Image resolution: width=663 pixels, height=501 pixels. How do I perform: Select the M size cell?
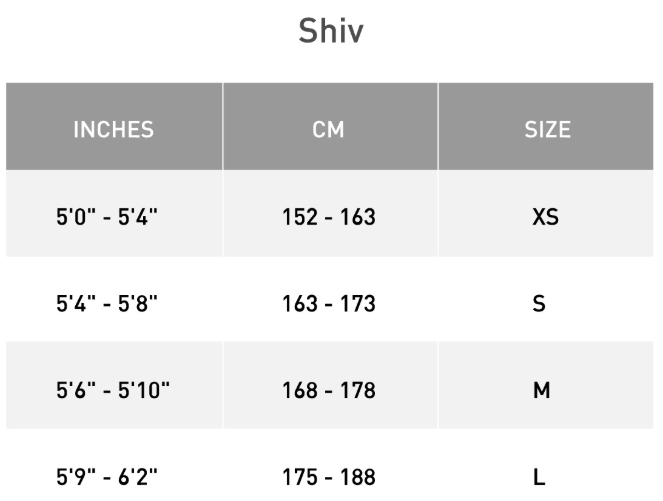coord(540,390)
